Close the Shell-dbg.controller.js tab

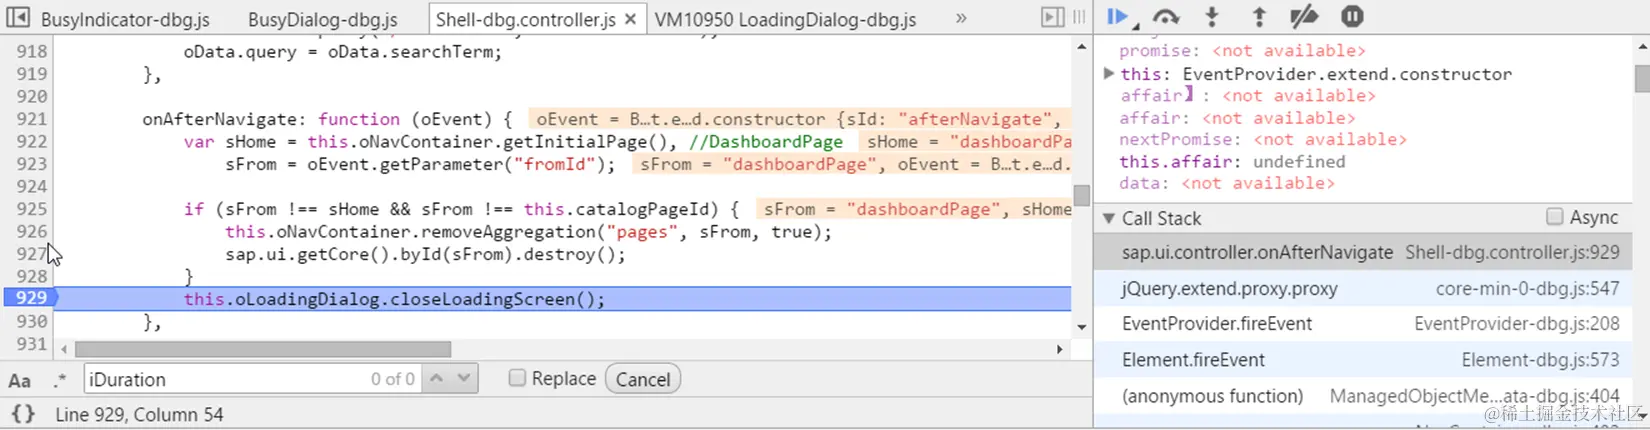click(x=630, y=19)
